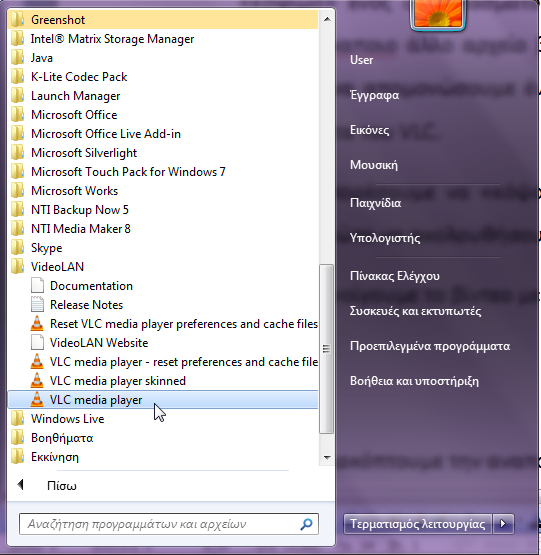Click the Microsoft Silverlight folder icon

pyautogui.click(x=17, y=153)
